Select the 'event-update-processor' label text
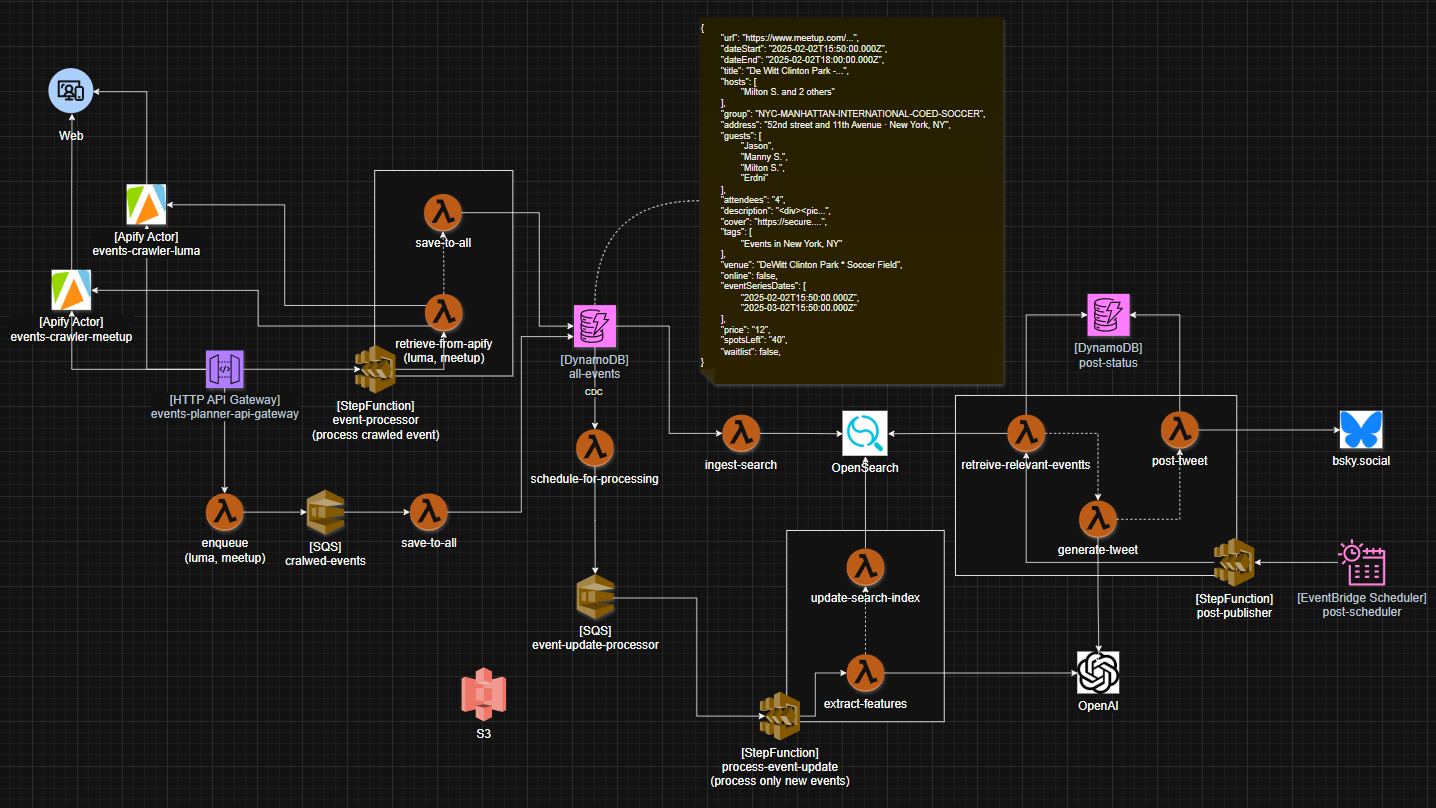The image size is (1436, 808). (x=595, y=645)
